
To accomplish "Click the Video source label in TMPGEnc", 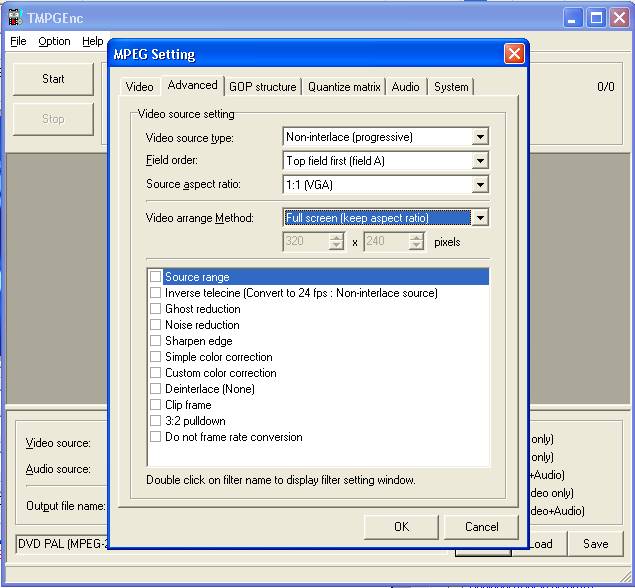I will pos(58,443).
